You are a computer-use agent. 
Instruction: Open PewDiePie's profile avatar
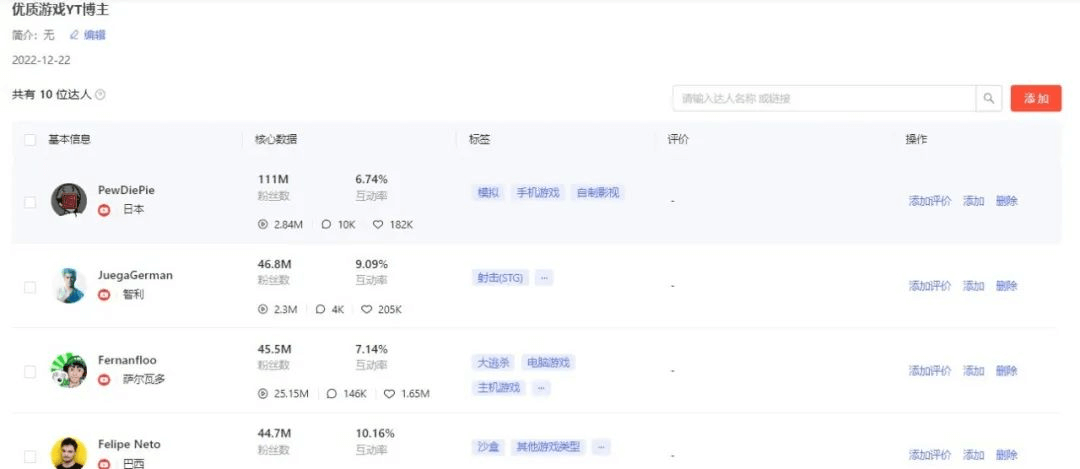click(x=69, y=200)
